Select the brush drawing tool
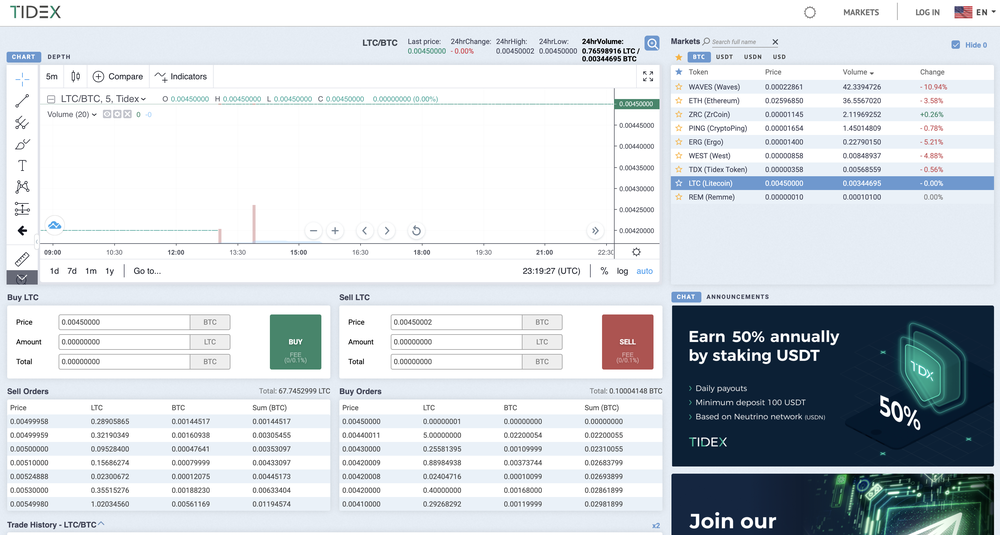The width and height of the screenshot is (1000, 535). [22, 144]
